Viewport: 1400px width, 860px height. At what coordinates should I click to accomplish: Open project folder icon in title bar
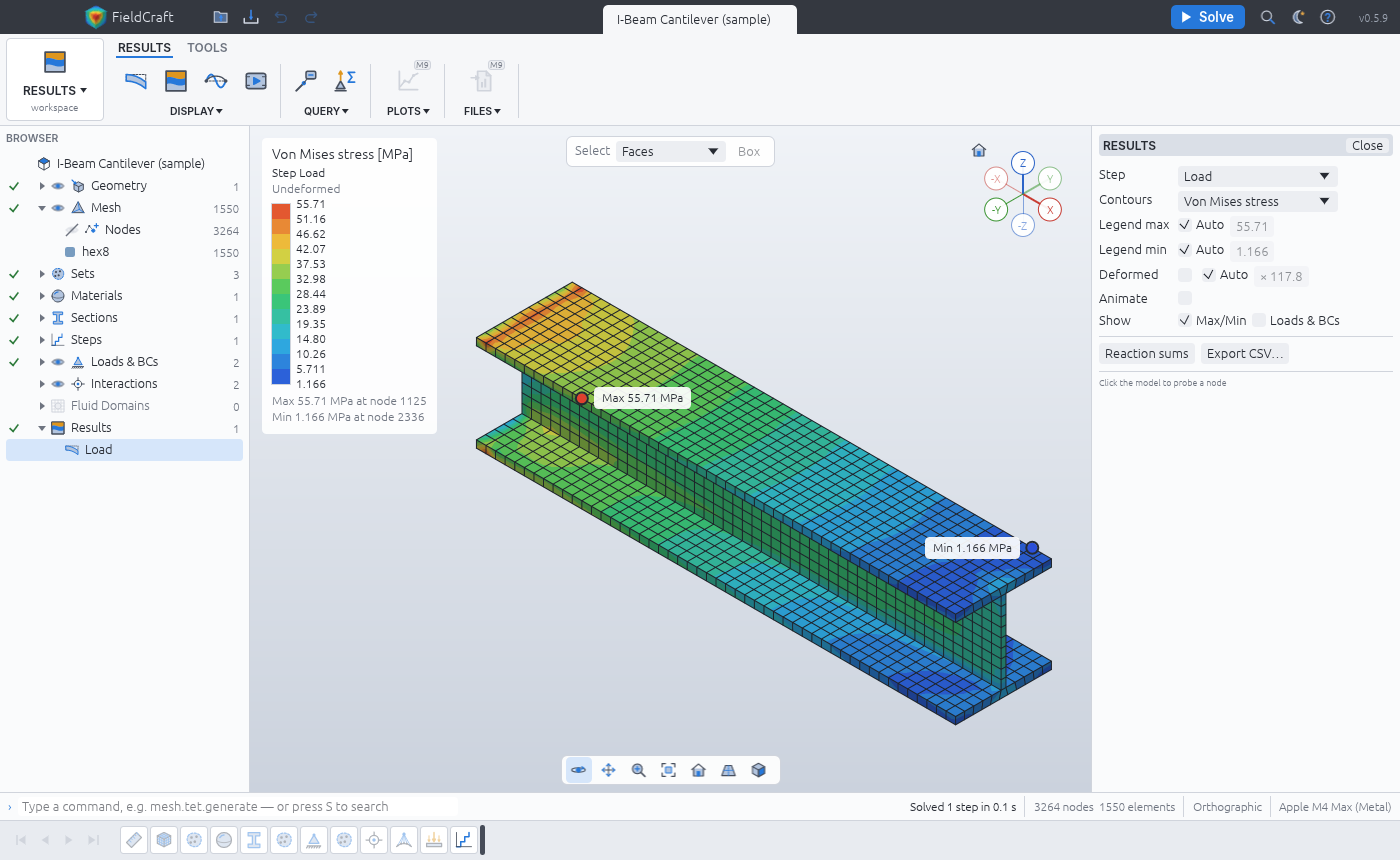(221, 17)
